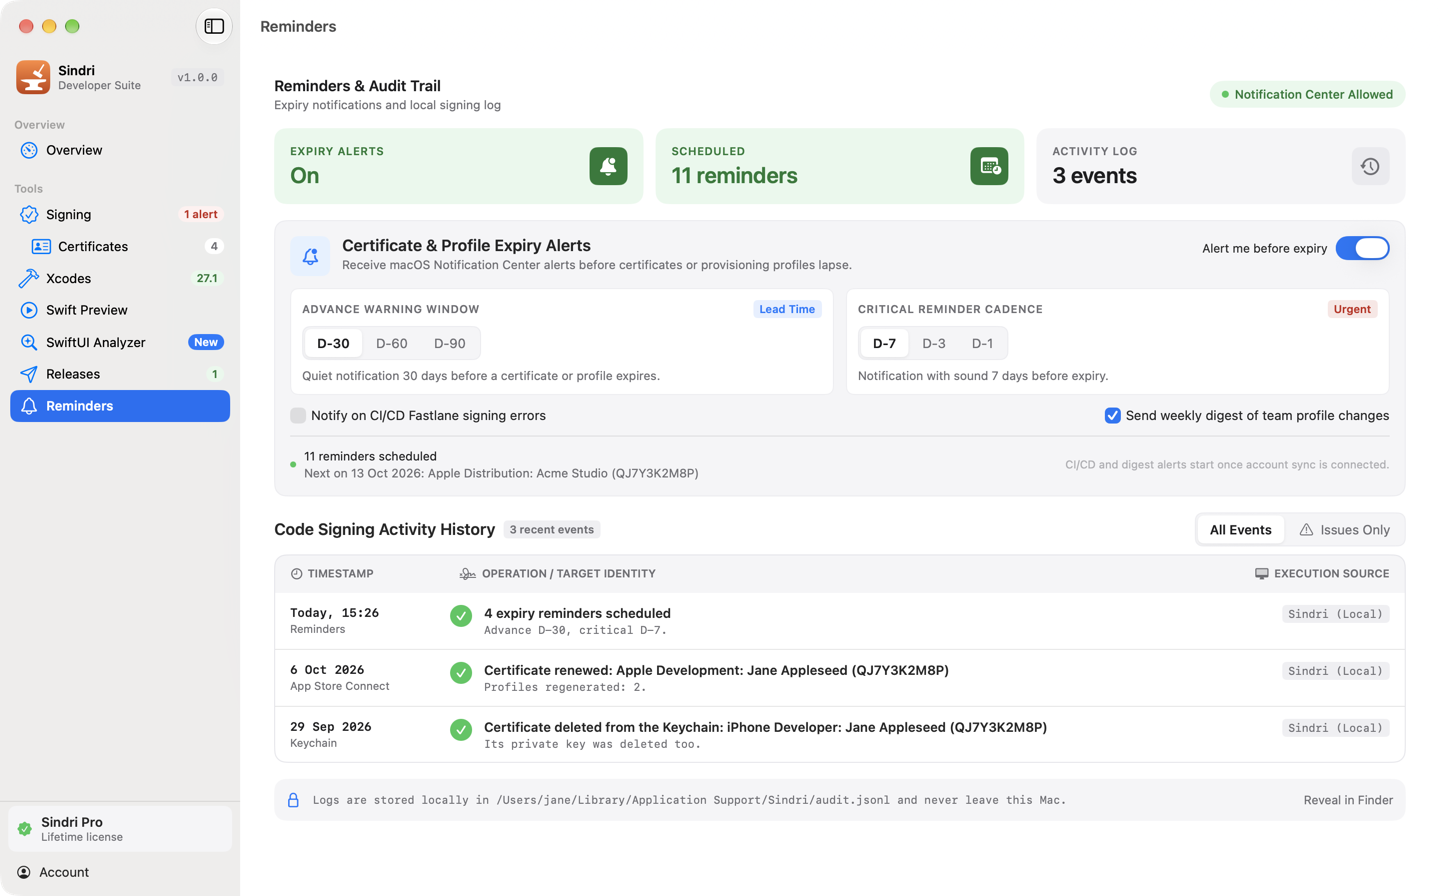Screen dimensions: 1440x896
Task: Select D-90 advance warning window
Action: click(x=450, y=343)
